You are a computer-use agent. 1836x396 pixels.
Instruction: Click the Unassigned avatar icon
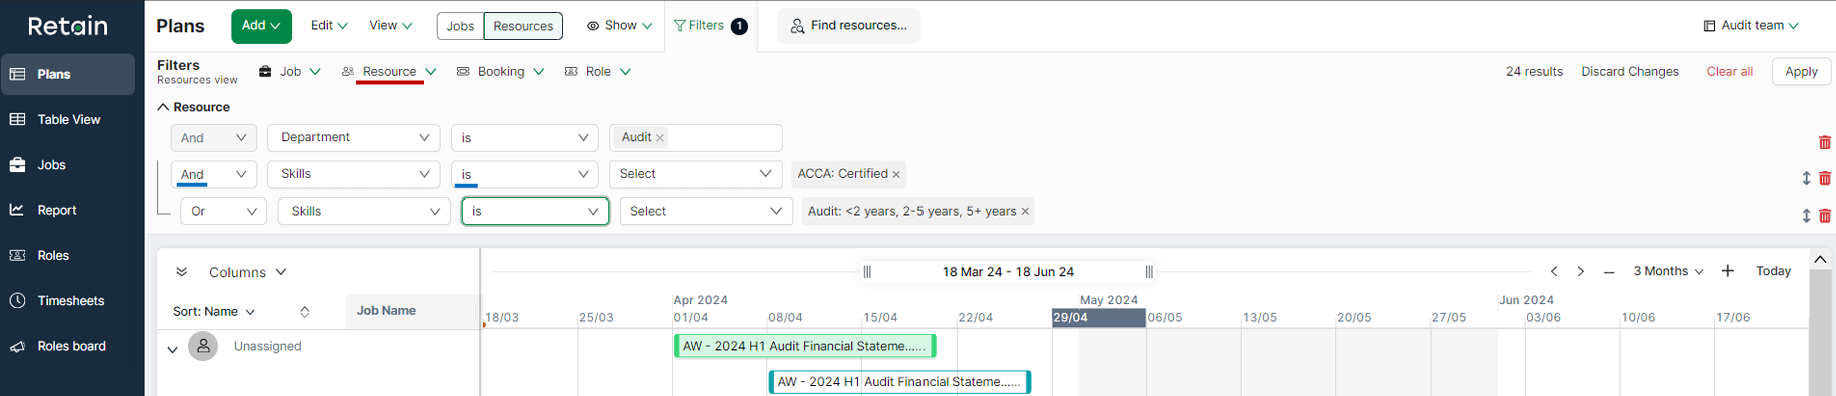click(203, 346)
